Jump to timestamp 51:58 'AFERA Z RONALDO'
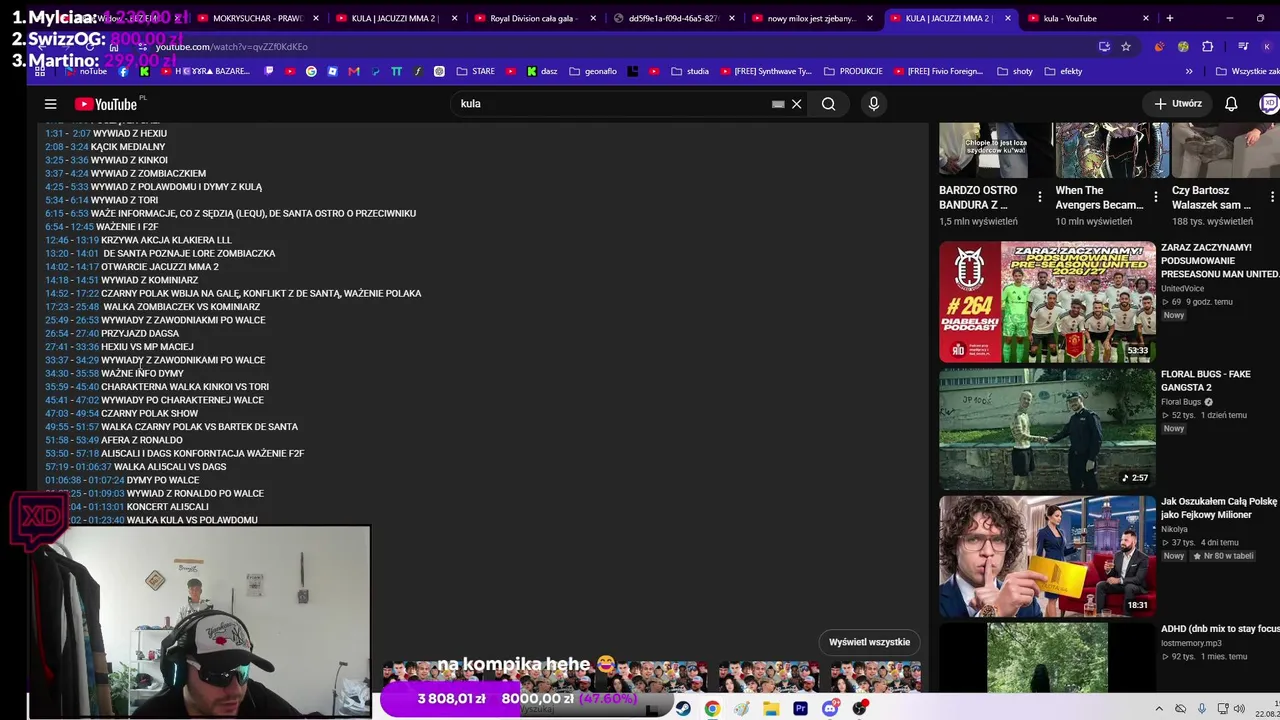Screen dimensions: 1280x720 (x=56, y=440)
